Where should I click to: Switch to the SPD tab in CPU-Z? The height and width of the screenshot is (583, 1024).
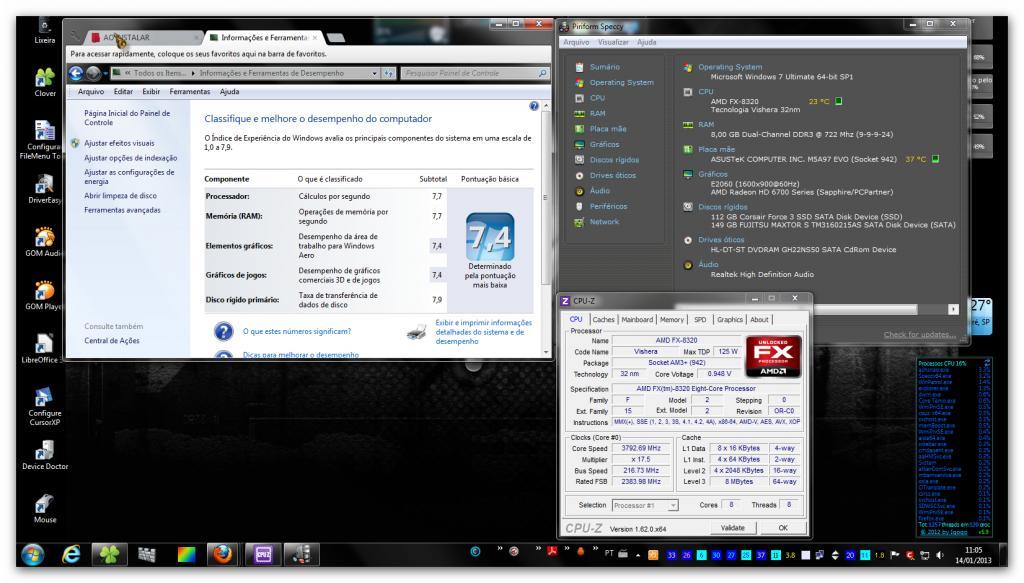[x=700, y=320]
